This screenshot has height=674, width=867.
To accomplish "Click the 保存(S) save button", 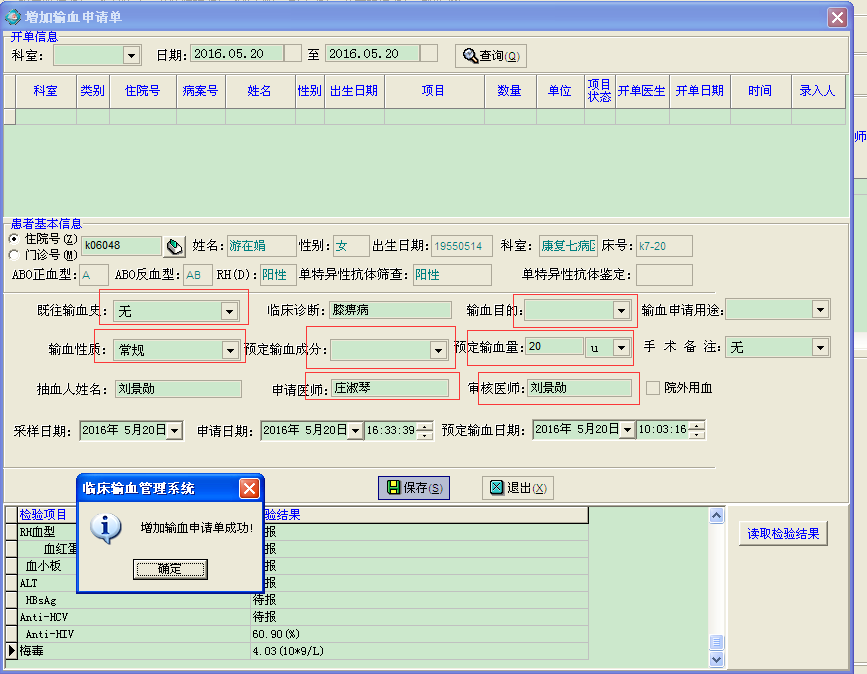I will 414,488.
